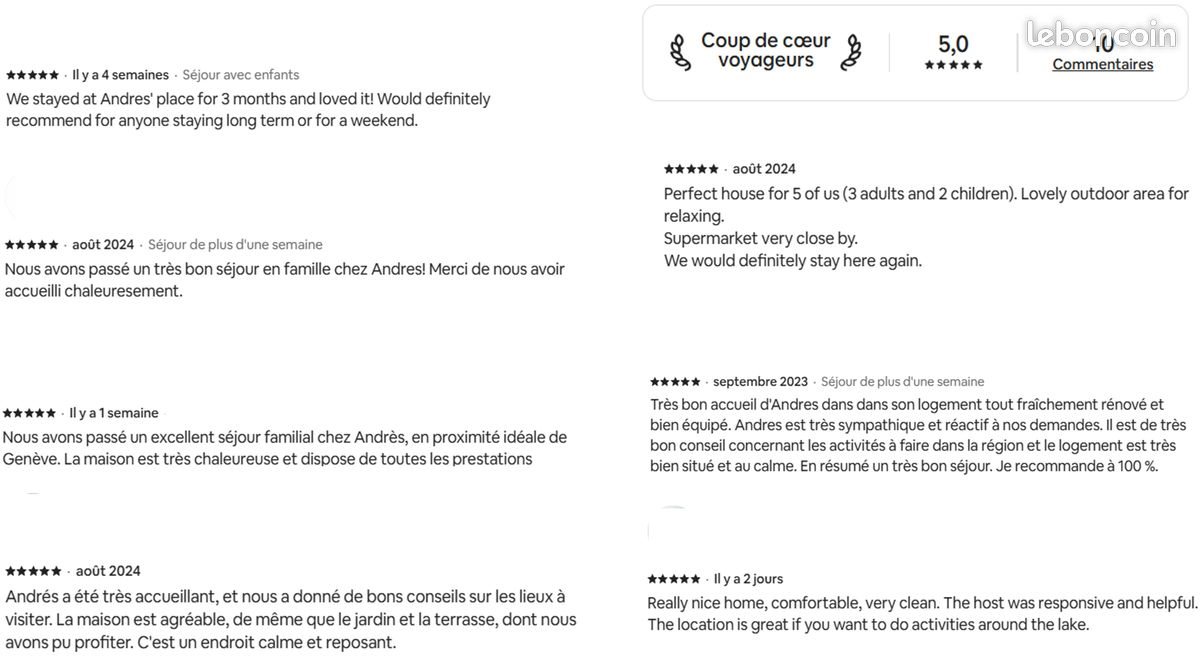Open the Commentaires link

[x=1102, y=64]
